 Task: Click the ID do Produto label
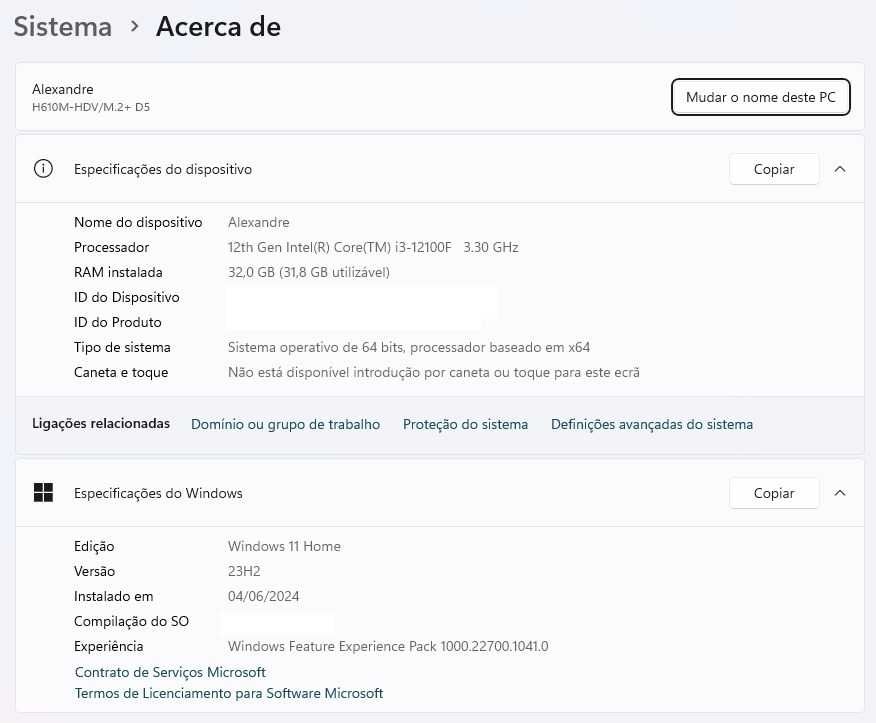point(118,322)
